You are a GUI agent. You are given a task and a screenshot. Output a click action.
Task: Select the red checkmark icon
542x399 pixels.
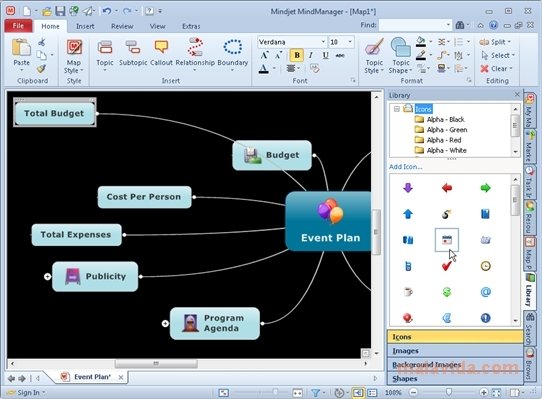click(447, 266)
